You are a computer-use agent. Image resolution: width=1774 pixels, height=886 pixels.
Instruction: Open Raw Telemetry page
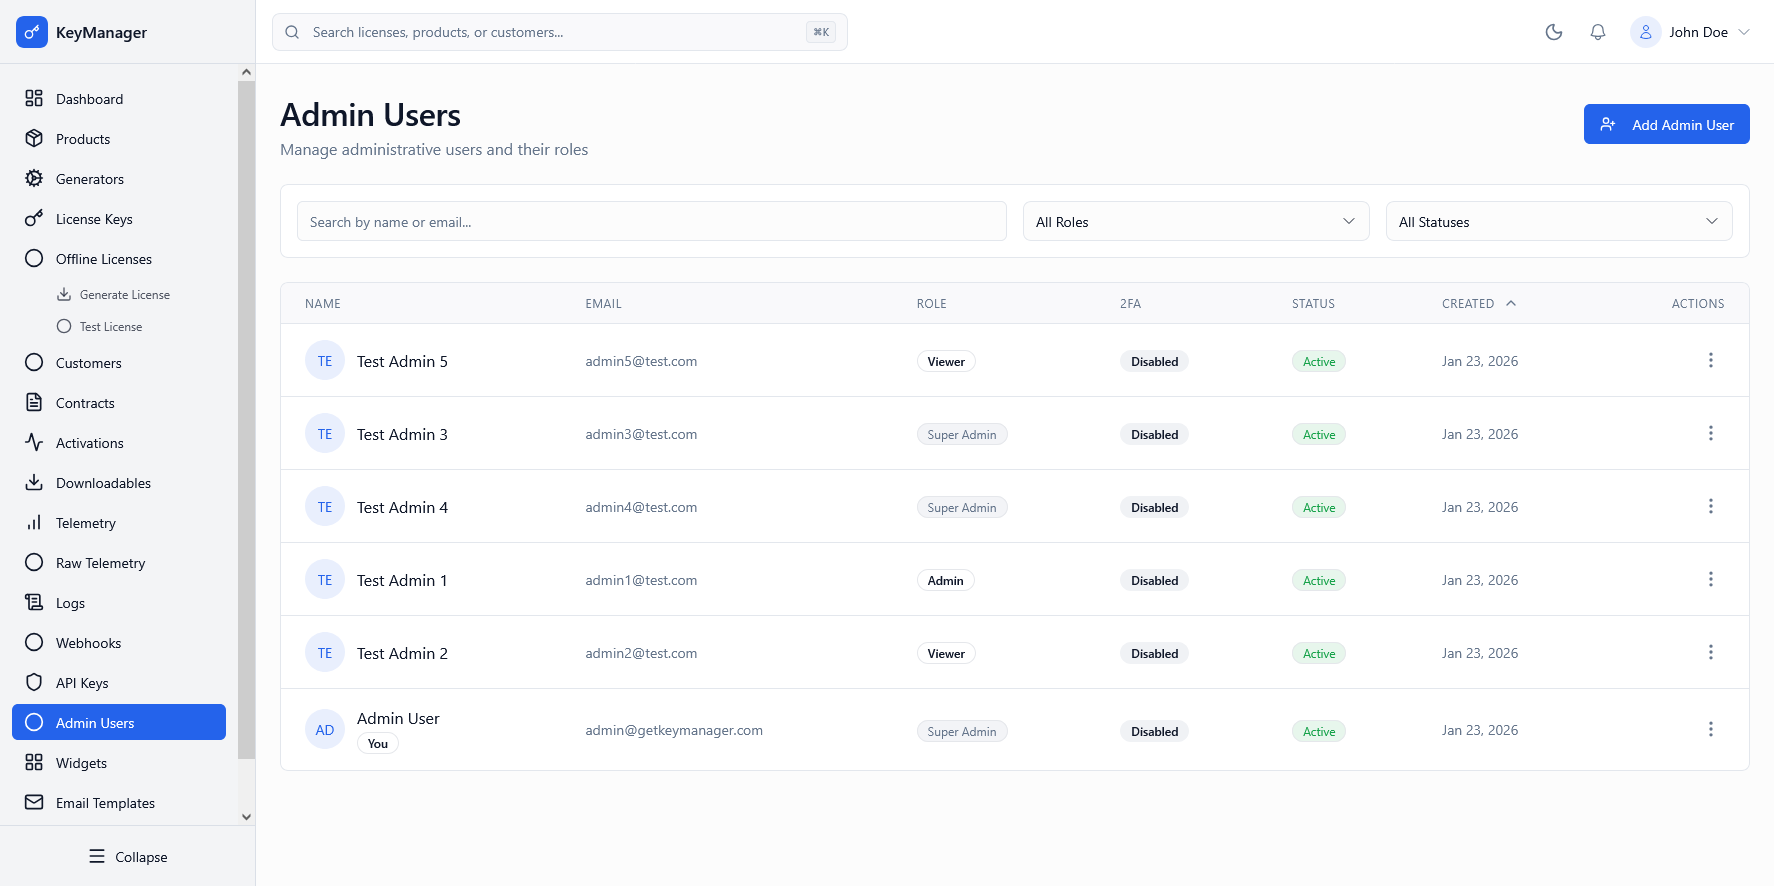(119, 562)
